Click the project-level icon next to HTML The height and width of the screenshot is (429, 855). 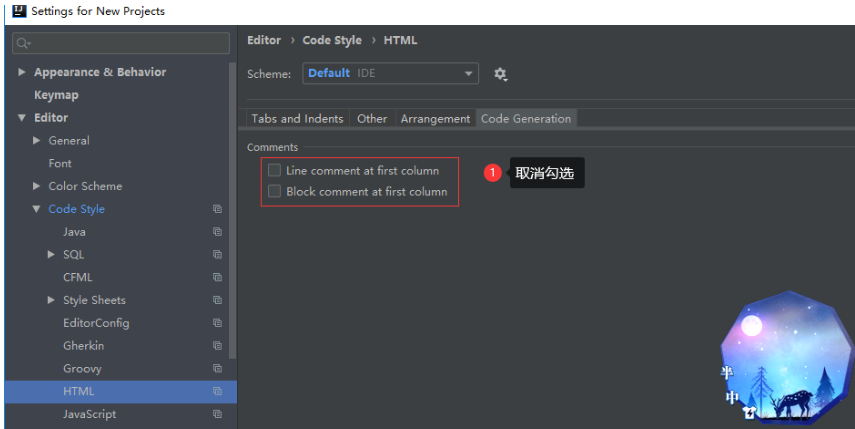[217, 391]
